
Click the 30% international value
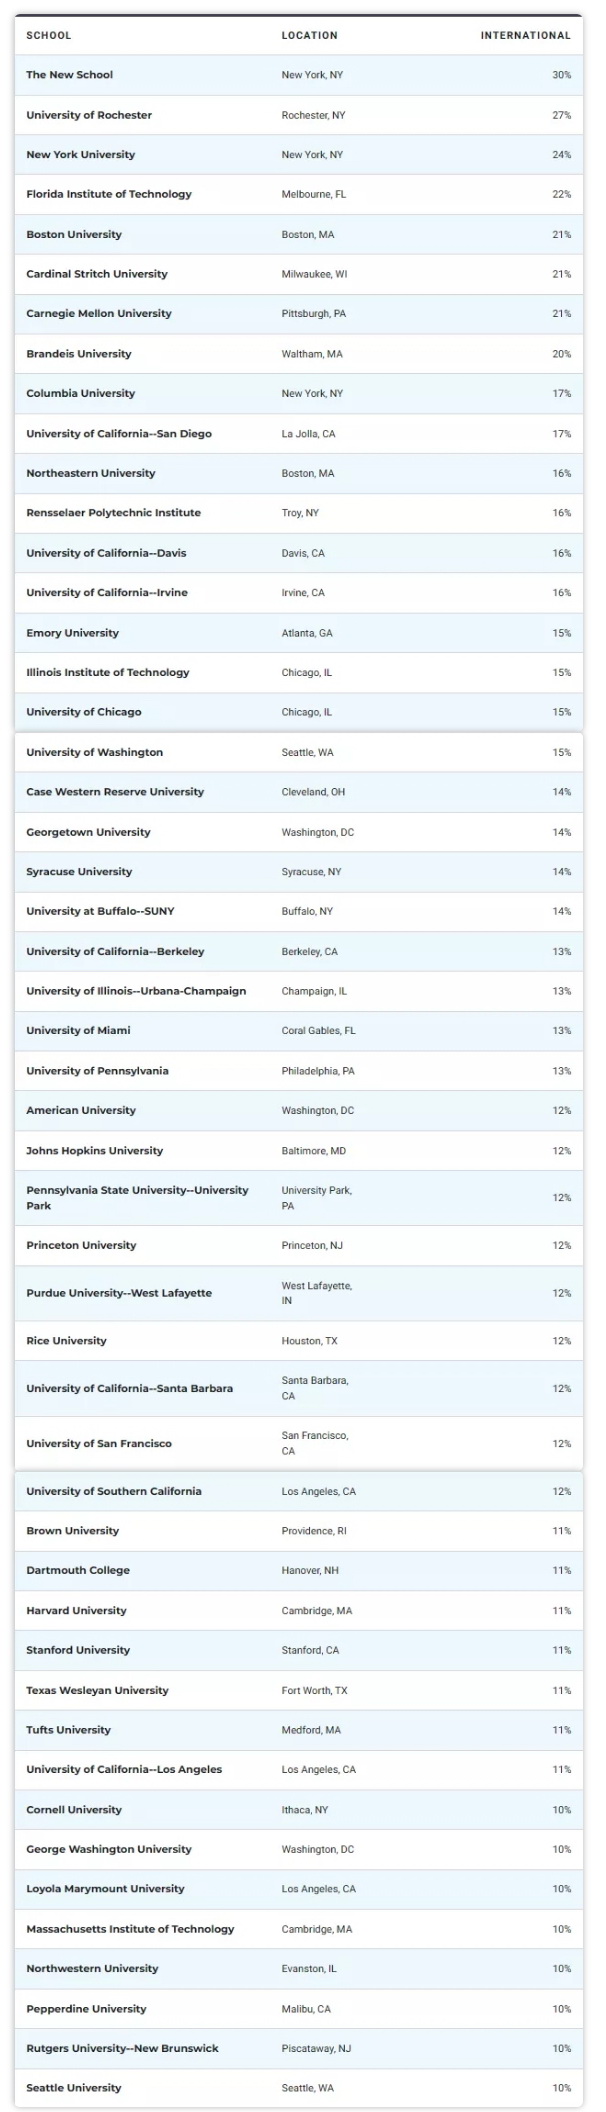[x=561, y=75]
